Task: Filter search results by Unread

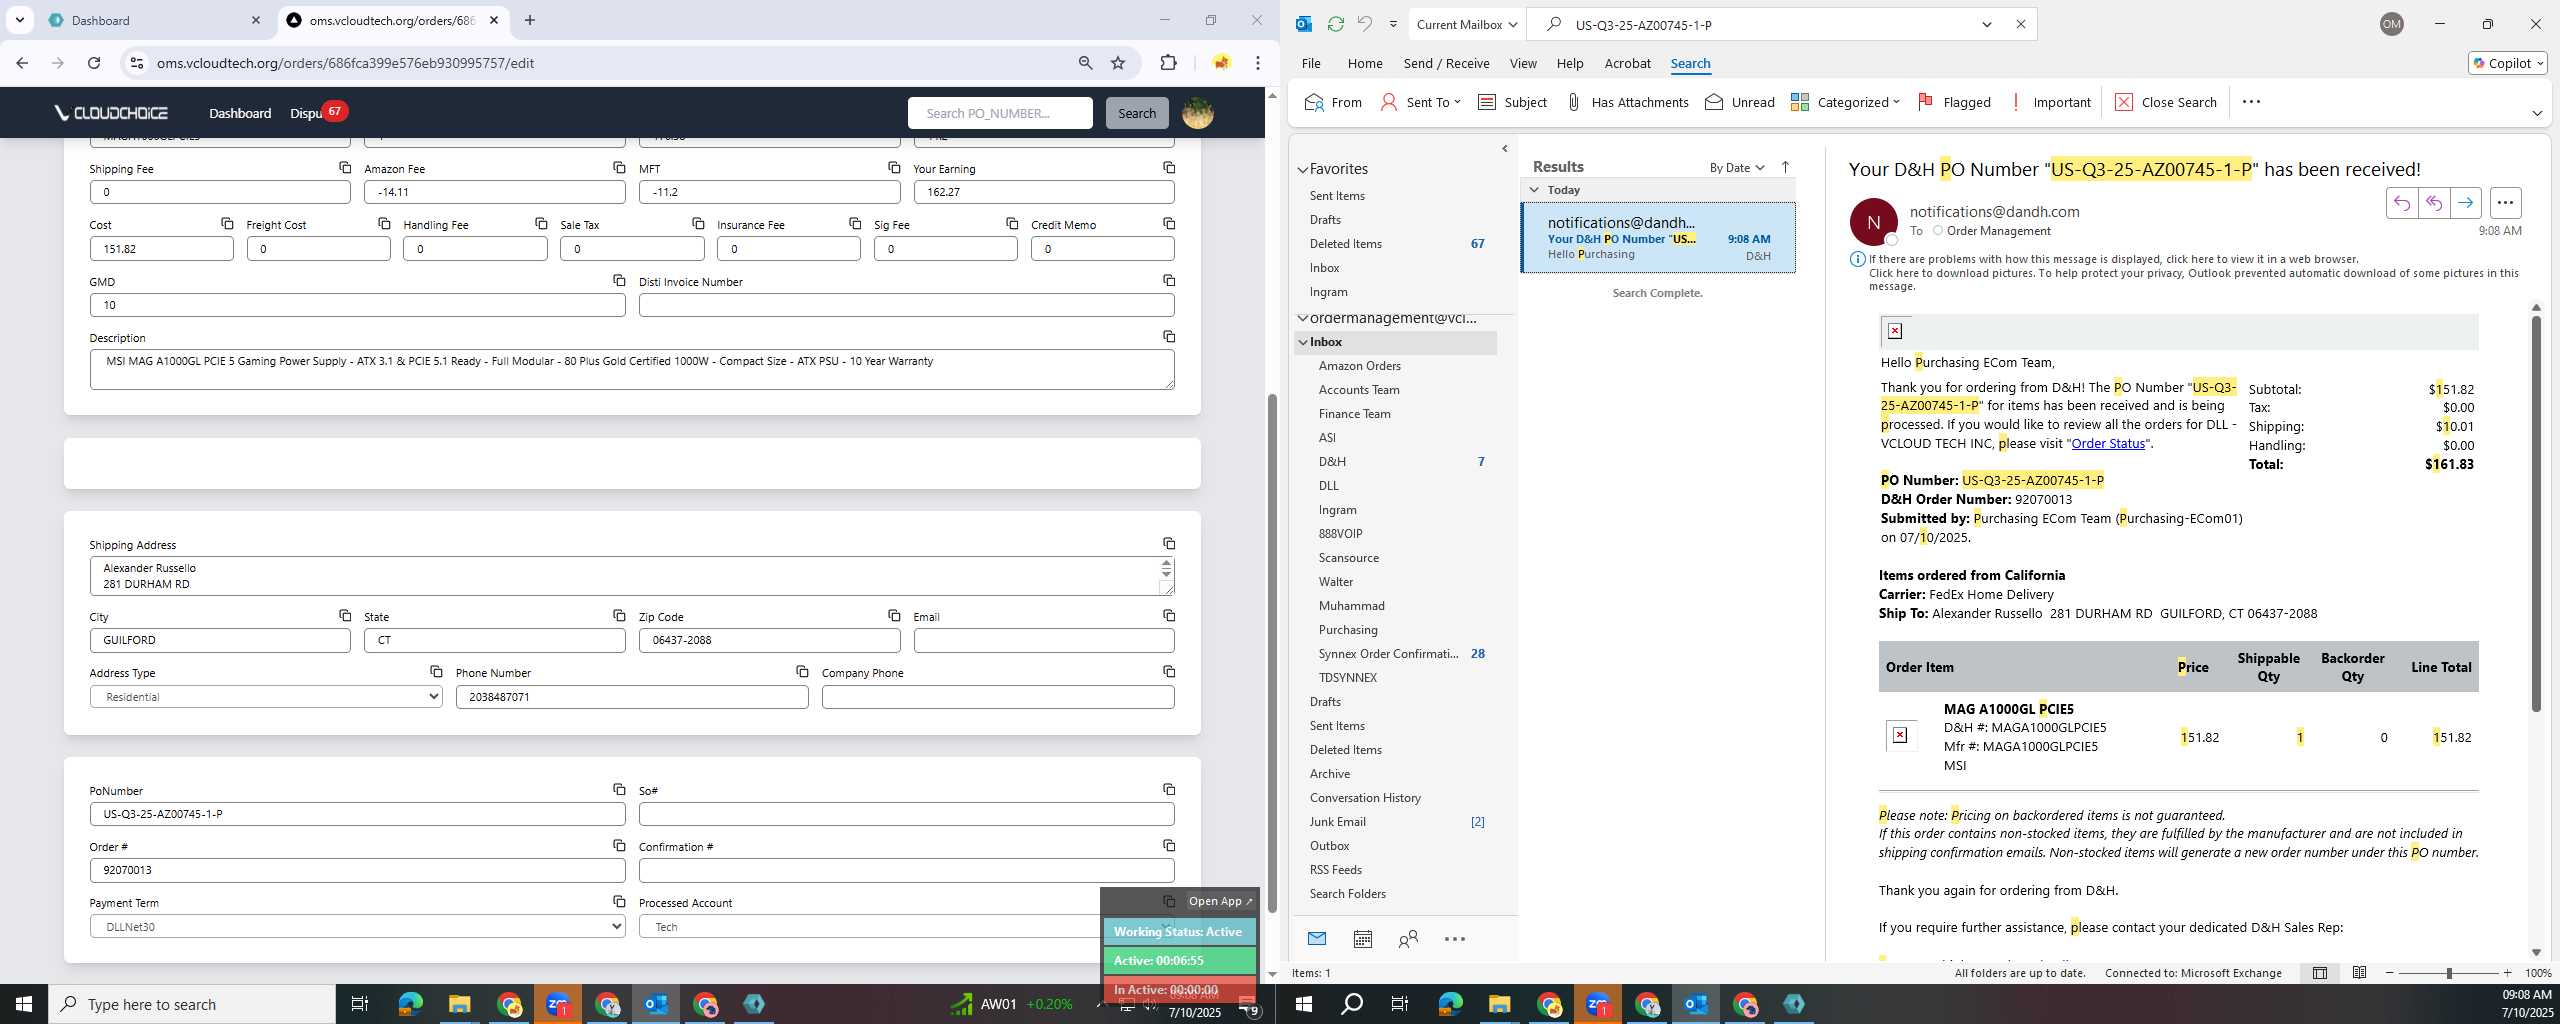Action: (1740, 102)
